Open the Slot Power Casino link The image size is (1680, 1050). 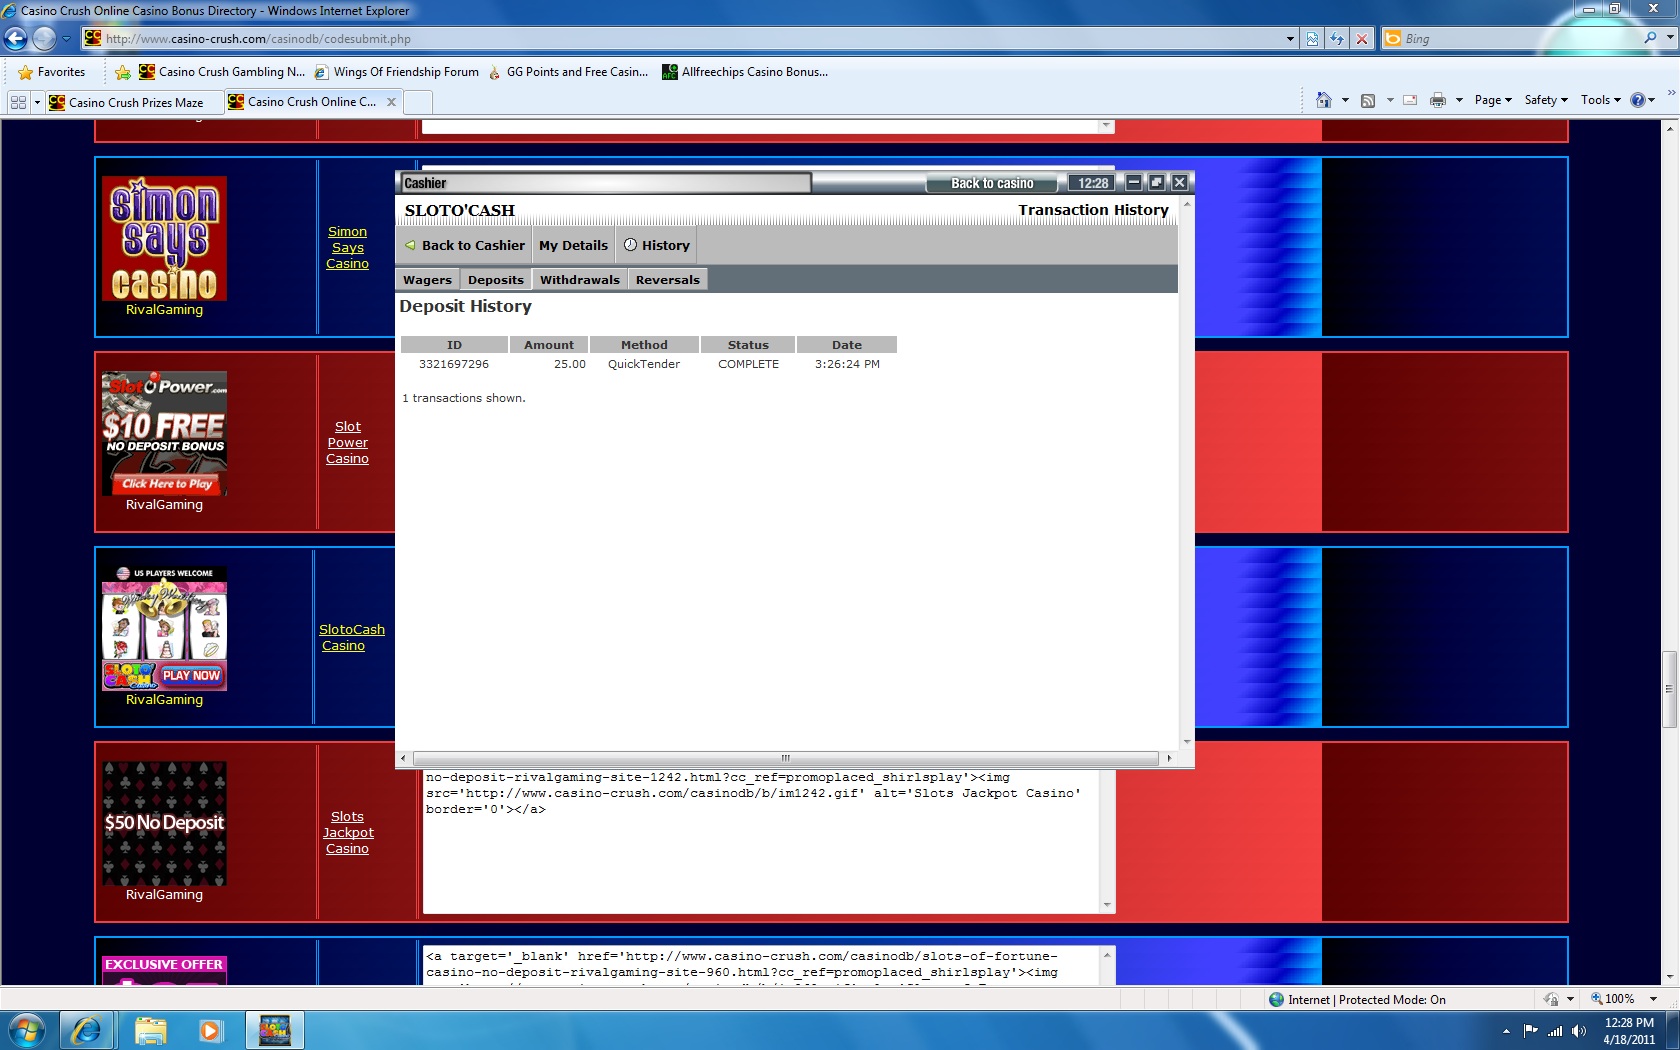347,443
